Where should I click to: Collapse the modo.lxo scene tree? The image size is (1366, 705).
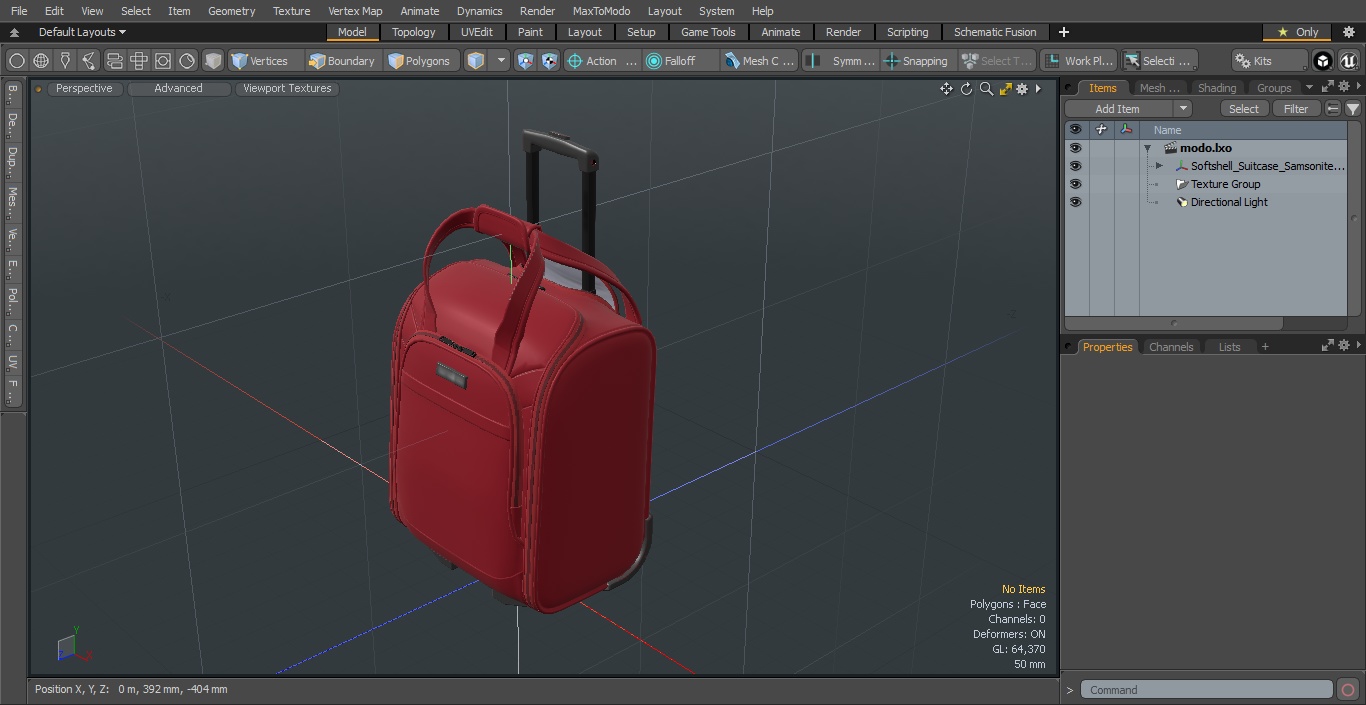point(1148,148)
